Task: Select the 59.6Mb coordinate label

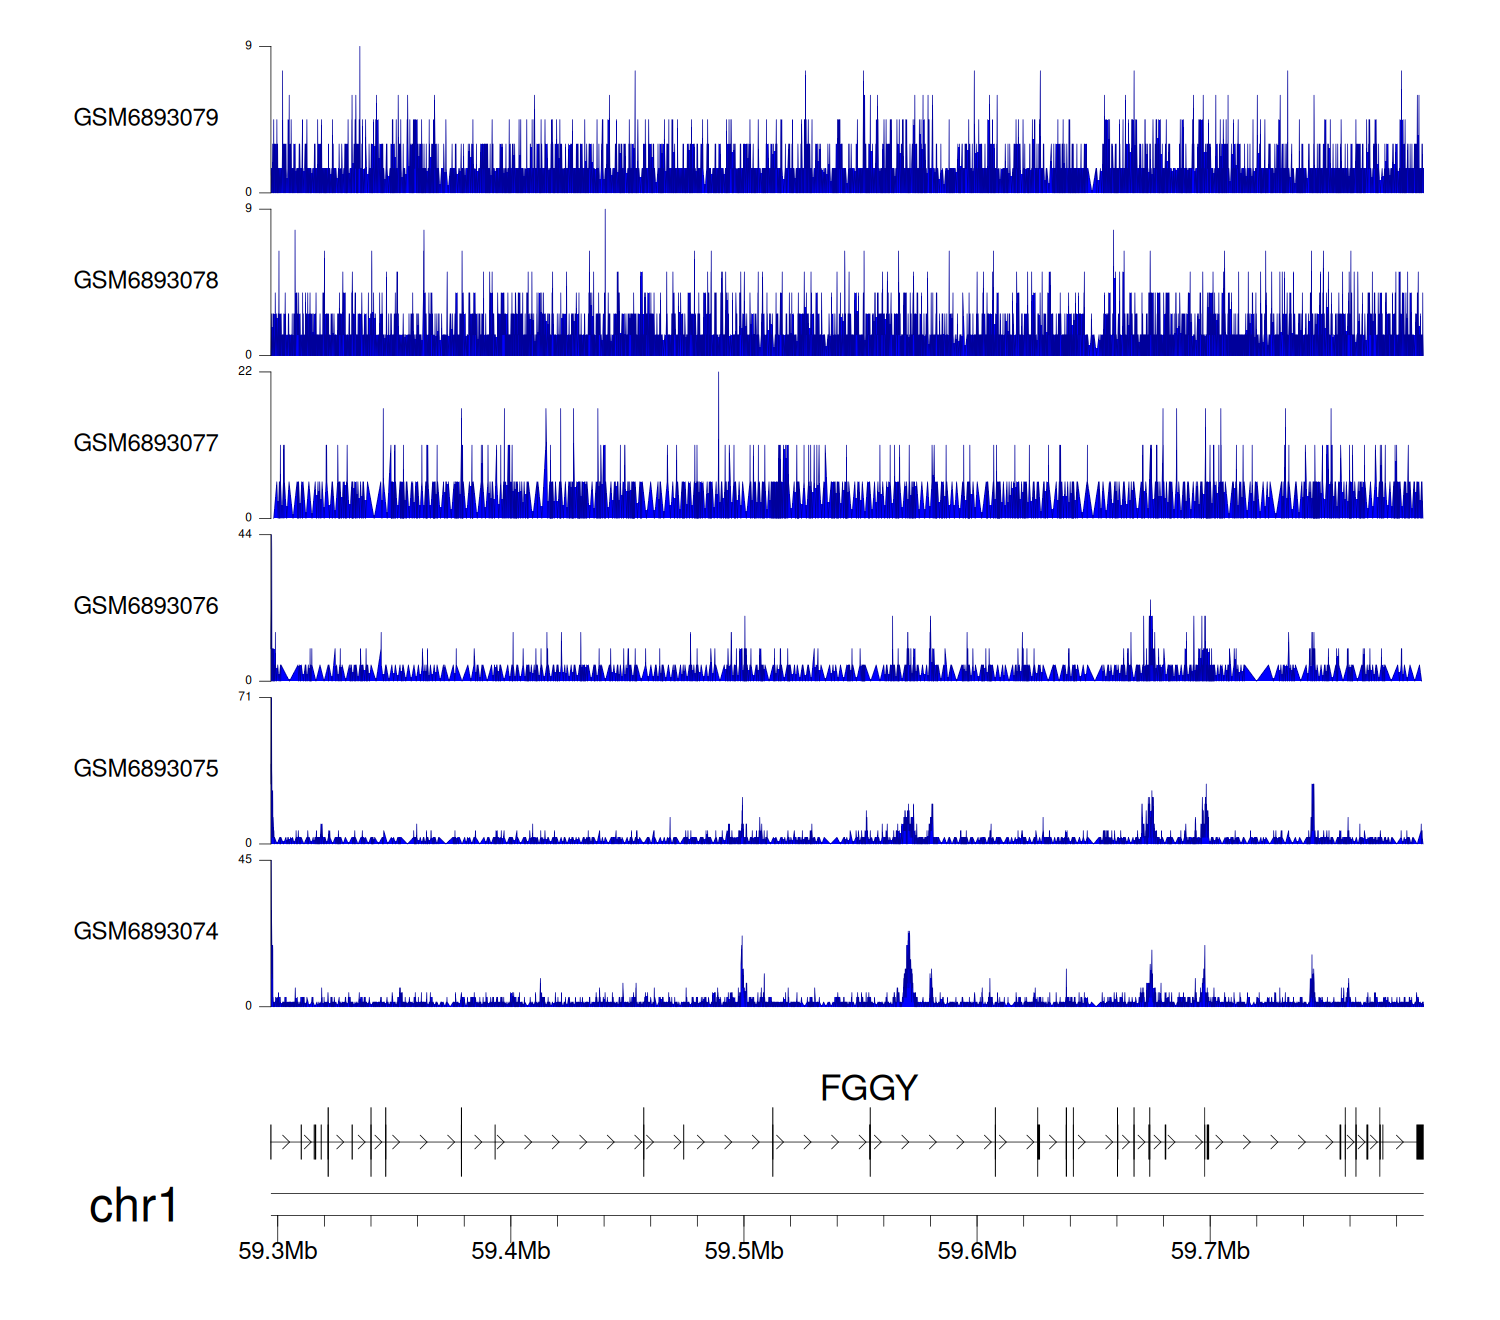Action: click(977, 1251)
